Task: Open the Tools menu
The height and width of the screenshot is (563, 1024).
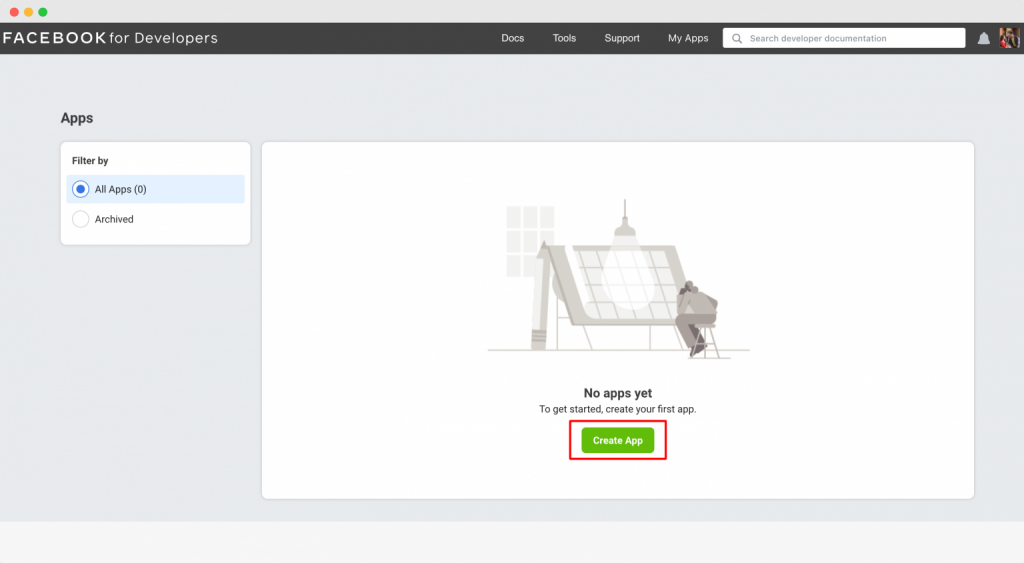Action: tap(564, 39)
